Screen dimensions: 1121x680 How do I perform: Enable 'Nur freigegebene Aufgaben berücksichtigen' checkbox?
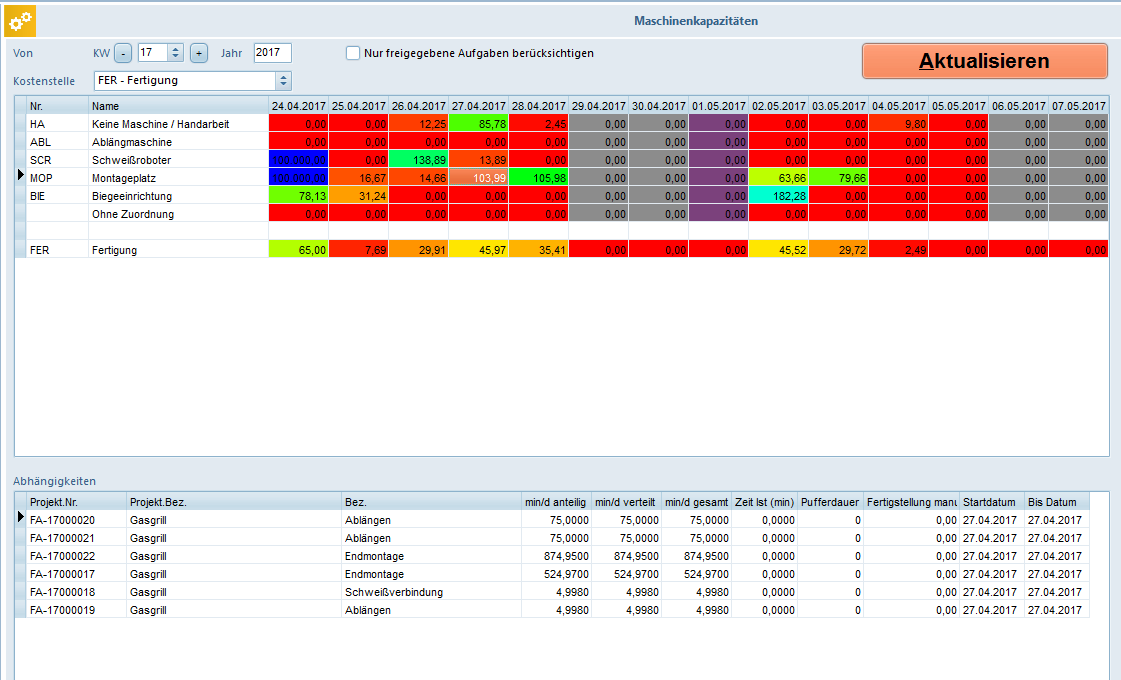pos(353,53)
